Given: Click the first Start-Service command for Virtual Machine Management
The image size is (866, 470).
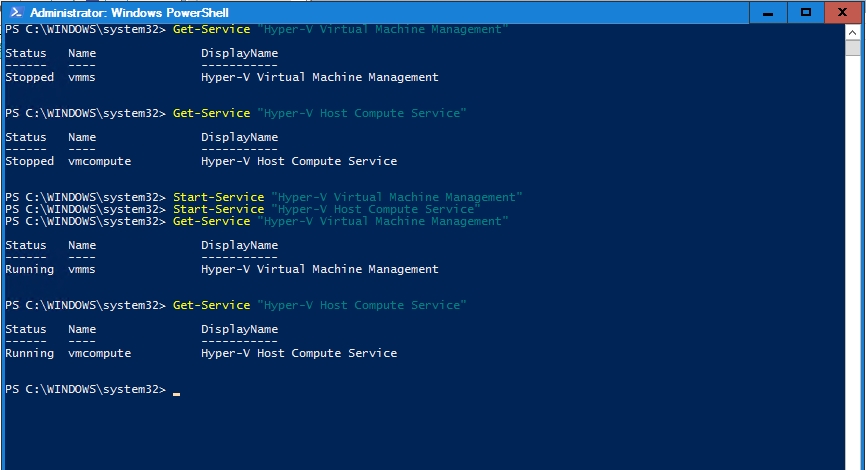Looking at the screenshot, I should [347, 197].
